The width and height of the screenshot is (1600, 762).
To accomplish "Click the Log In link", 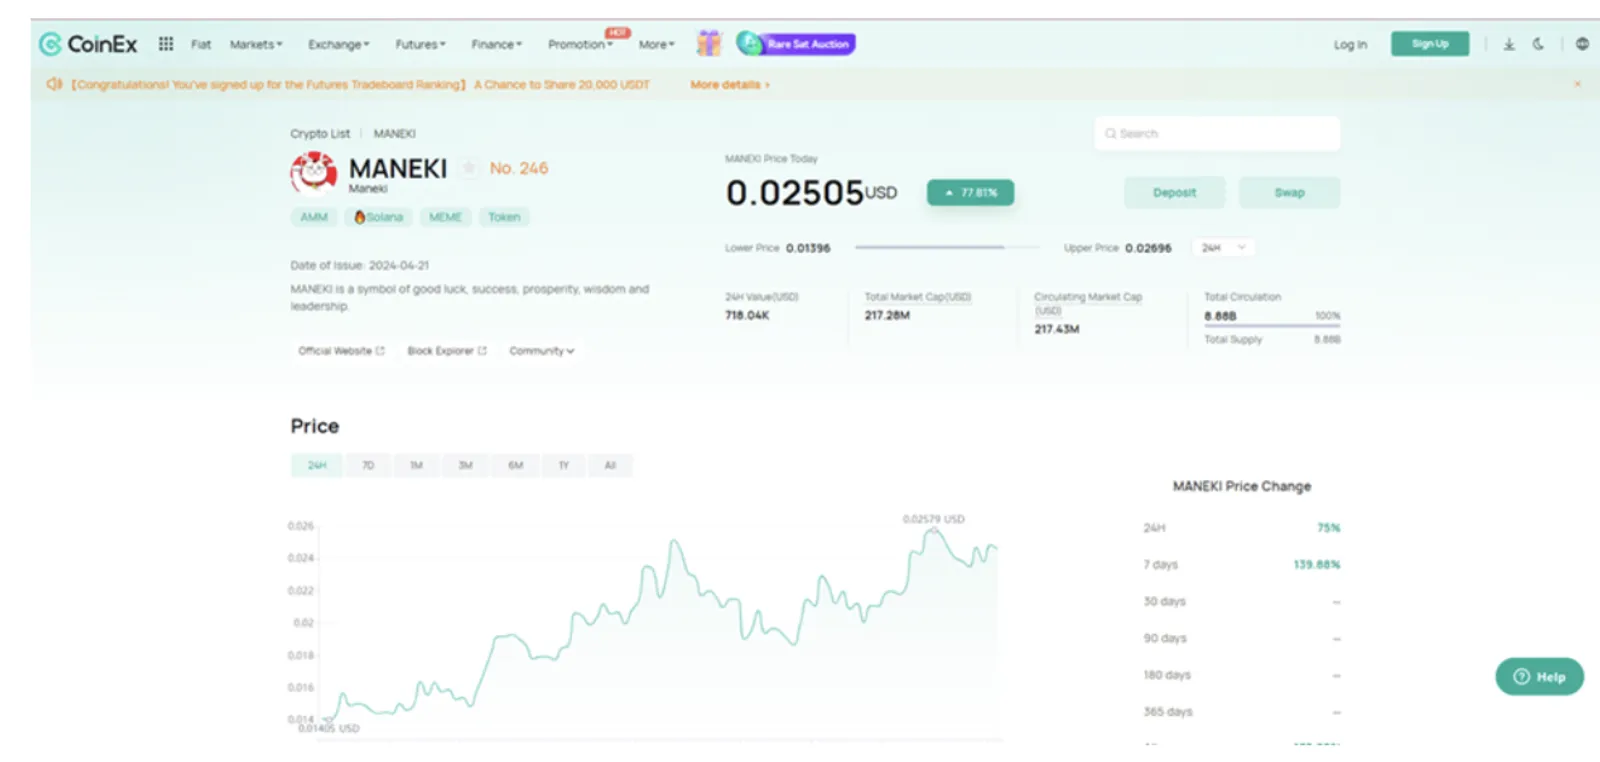I will click(x=1350, y=44).
